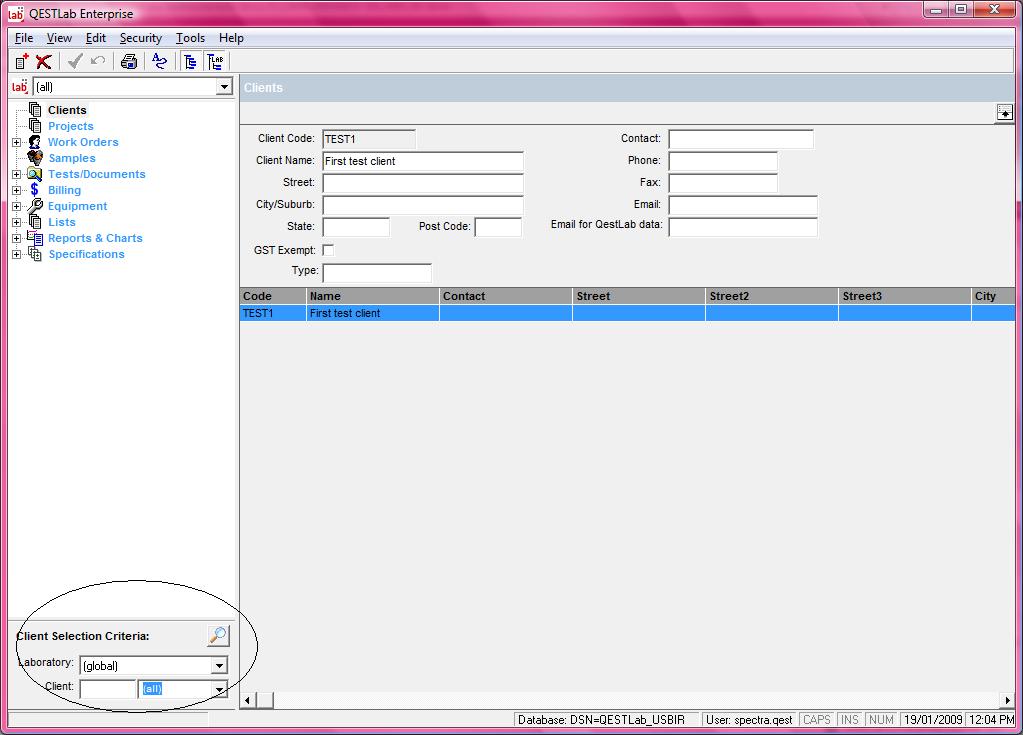1023x735 pixels.
Task: Click the wrench icon beside Equipment
Action: click(x=35, y=206)
